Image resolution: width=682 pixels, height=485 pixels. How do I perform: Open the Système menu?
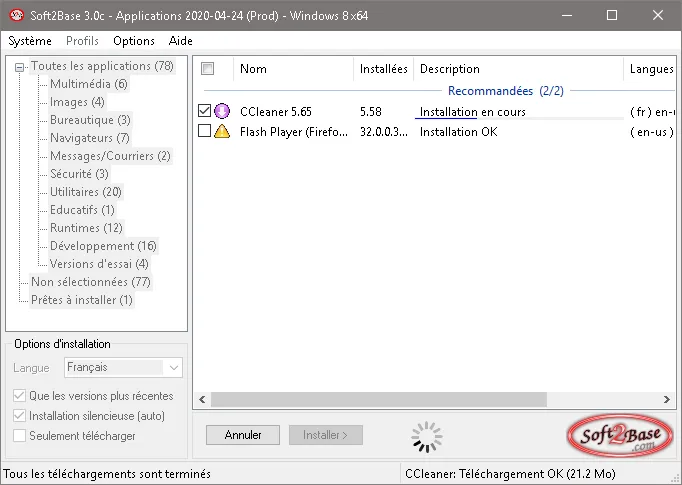click(30, 41)
